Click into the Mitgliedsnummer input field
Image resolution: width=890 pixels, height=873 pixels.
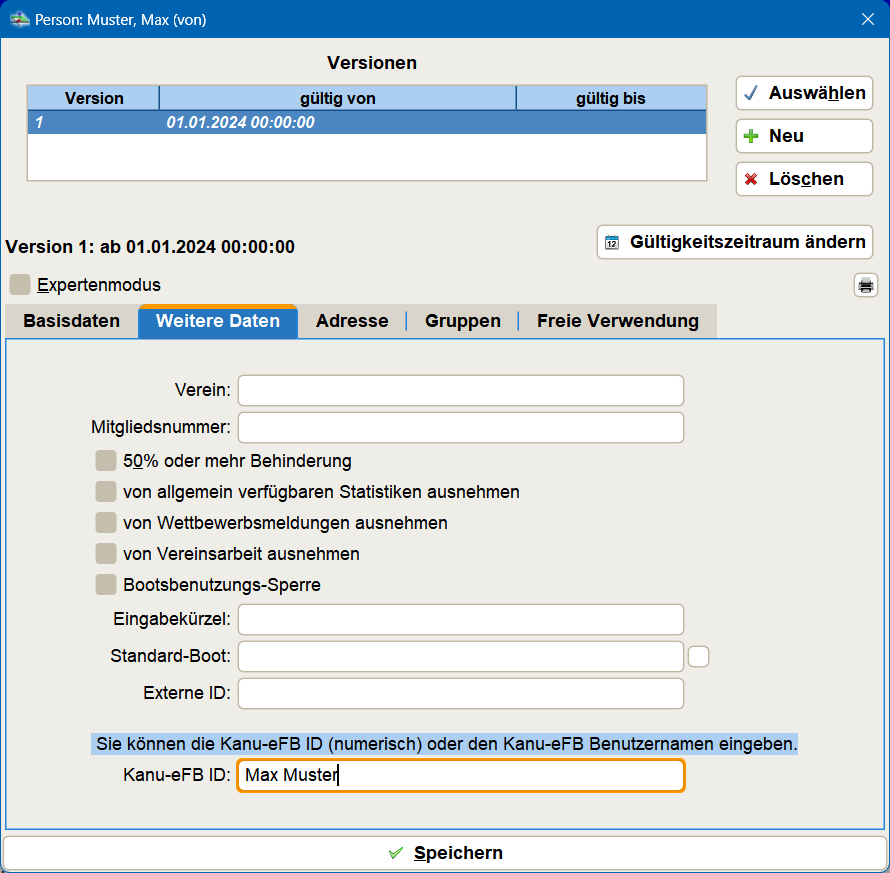[460, 427]
